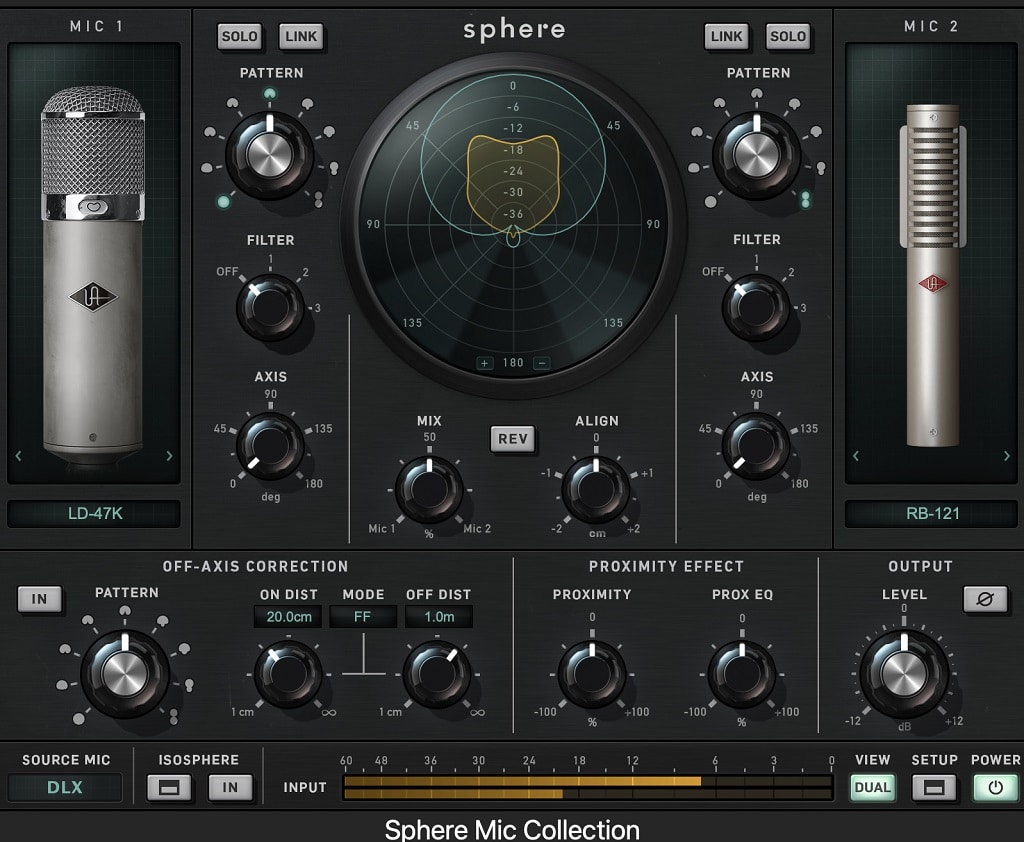Toggle Mic 2 SOLO button

(788, 37)
